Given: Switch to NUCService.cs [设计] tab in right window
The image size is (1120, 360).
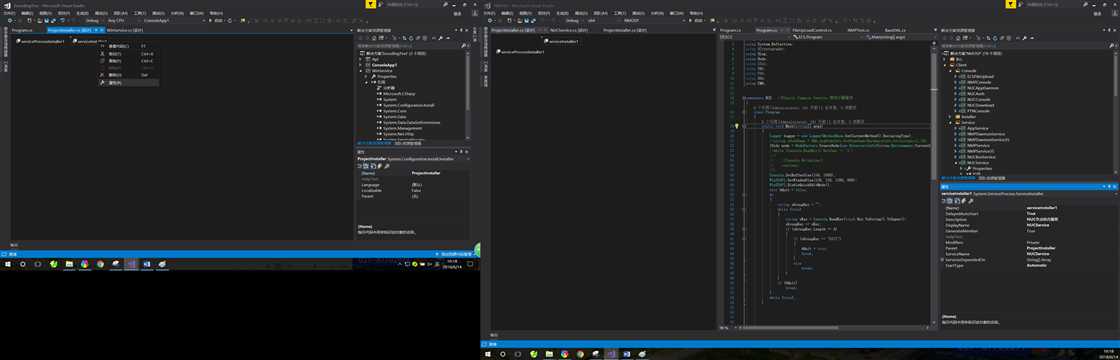Looking at the screenshot, I should 569,31.
